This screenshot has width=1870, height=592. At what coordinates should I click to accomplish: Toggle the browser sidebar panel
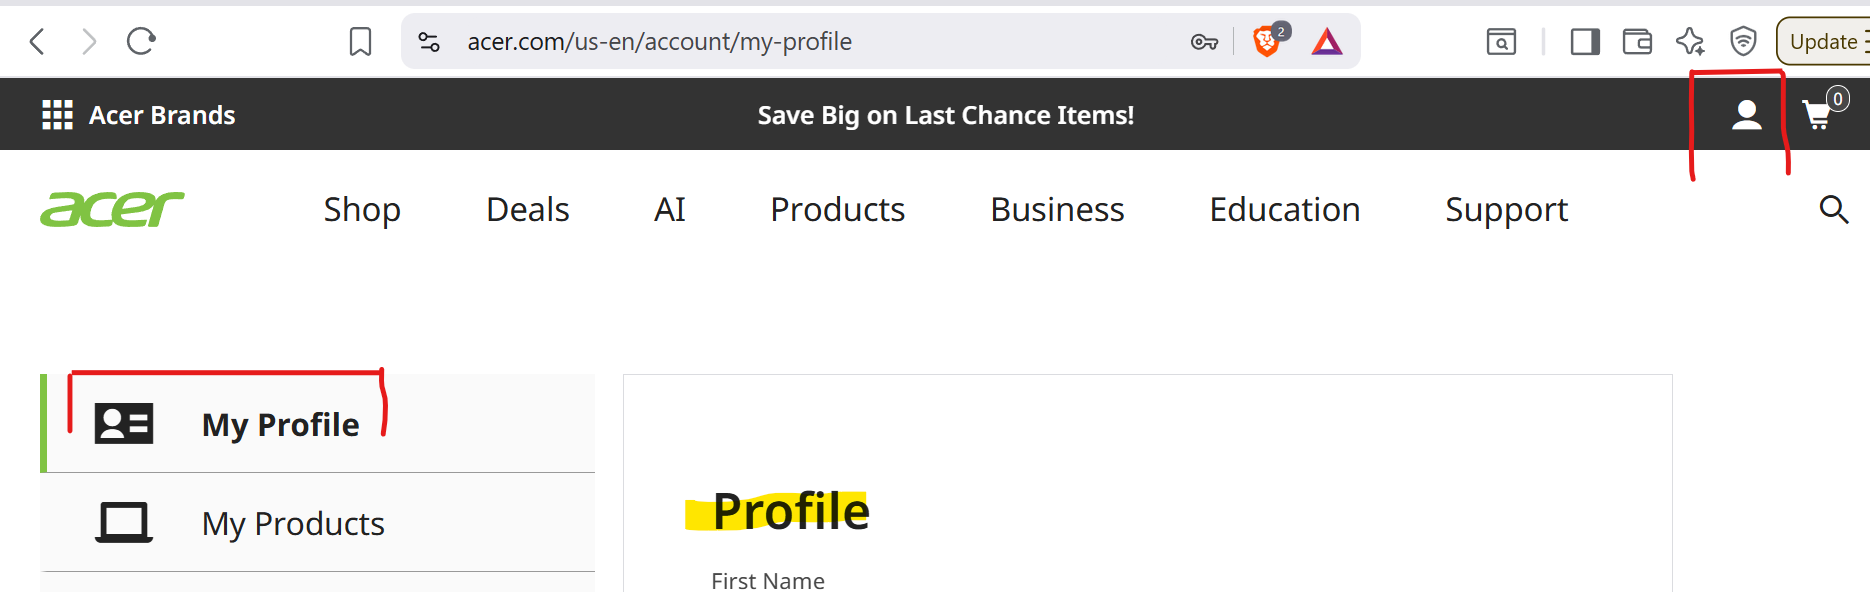(1585, 42)
